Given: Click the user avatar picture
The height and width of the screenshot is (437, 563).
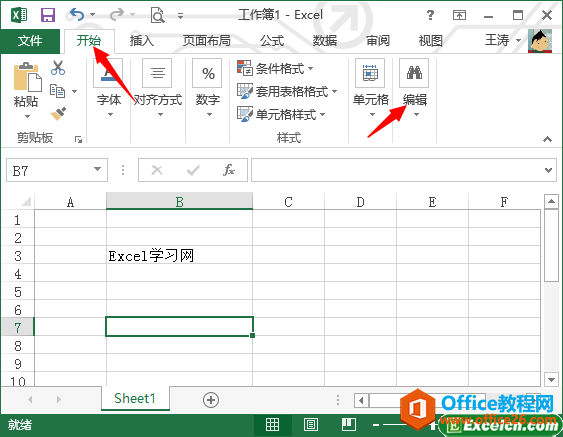Looking at the screenshot, I should pos(540,41).
